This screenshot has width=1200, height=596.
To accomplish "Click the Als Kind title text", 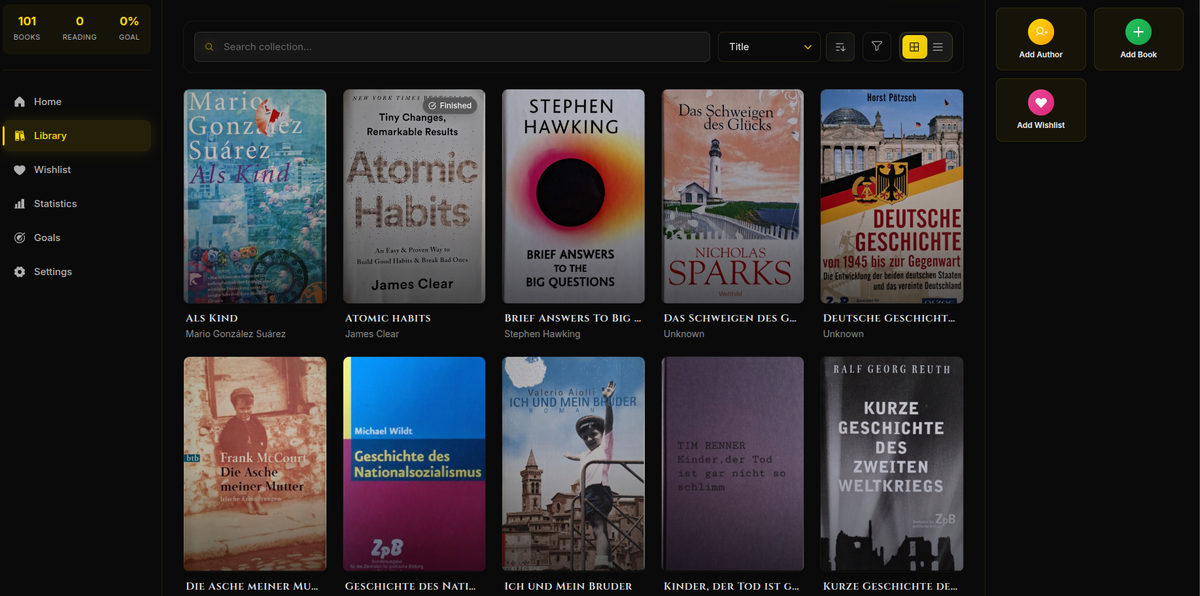I will (x=212, y=318).
